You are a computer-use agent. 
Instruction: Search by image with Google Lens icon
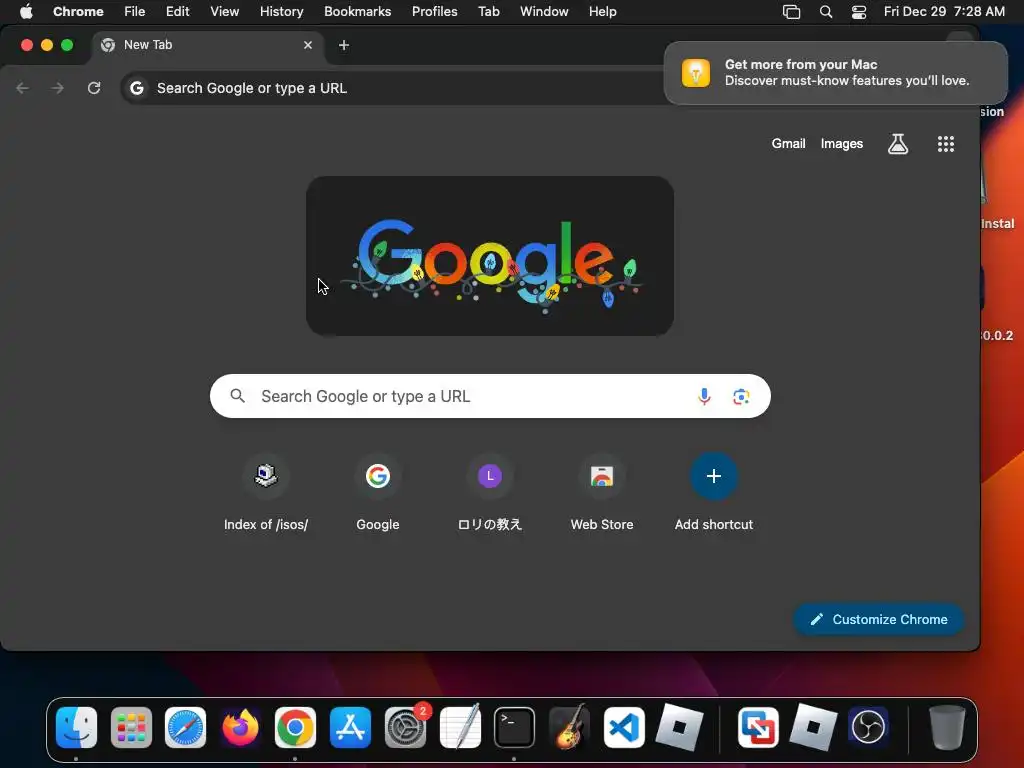[x=741, y=396]
